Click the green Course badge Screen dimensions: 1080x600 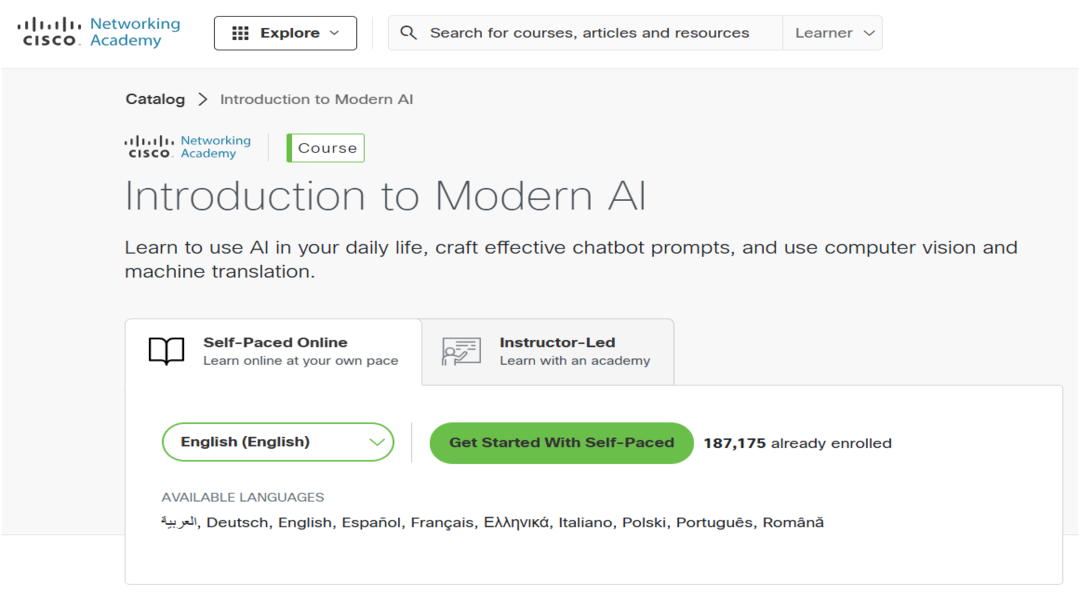(x=326, y=148)
